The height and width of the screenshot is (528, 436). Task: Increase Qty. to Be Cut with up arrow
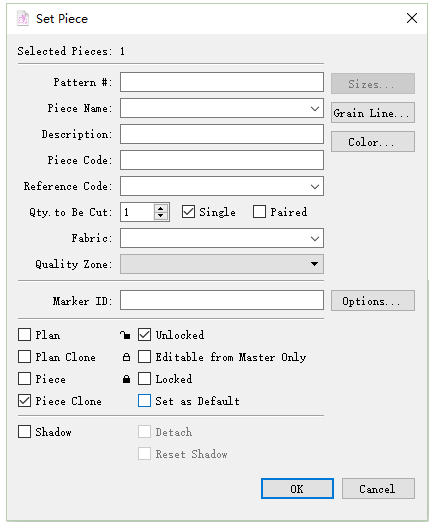click(x=161, y=208)
